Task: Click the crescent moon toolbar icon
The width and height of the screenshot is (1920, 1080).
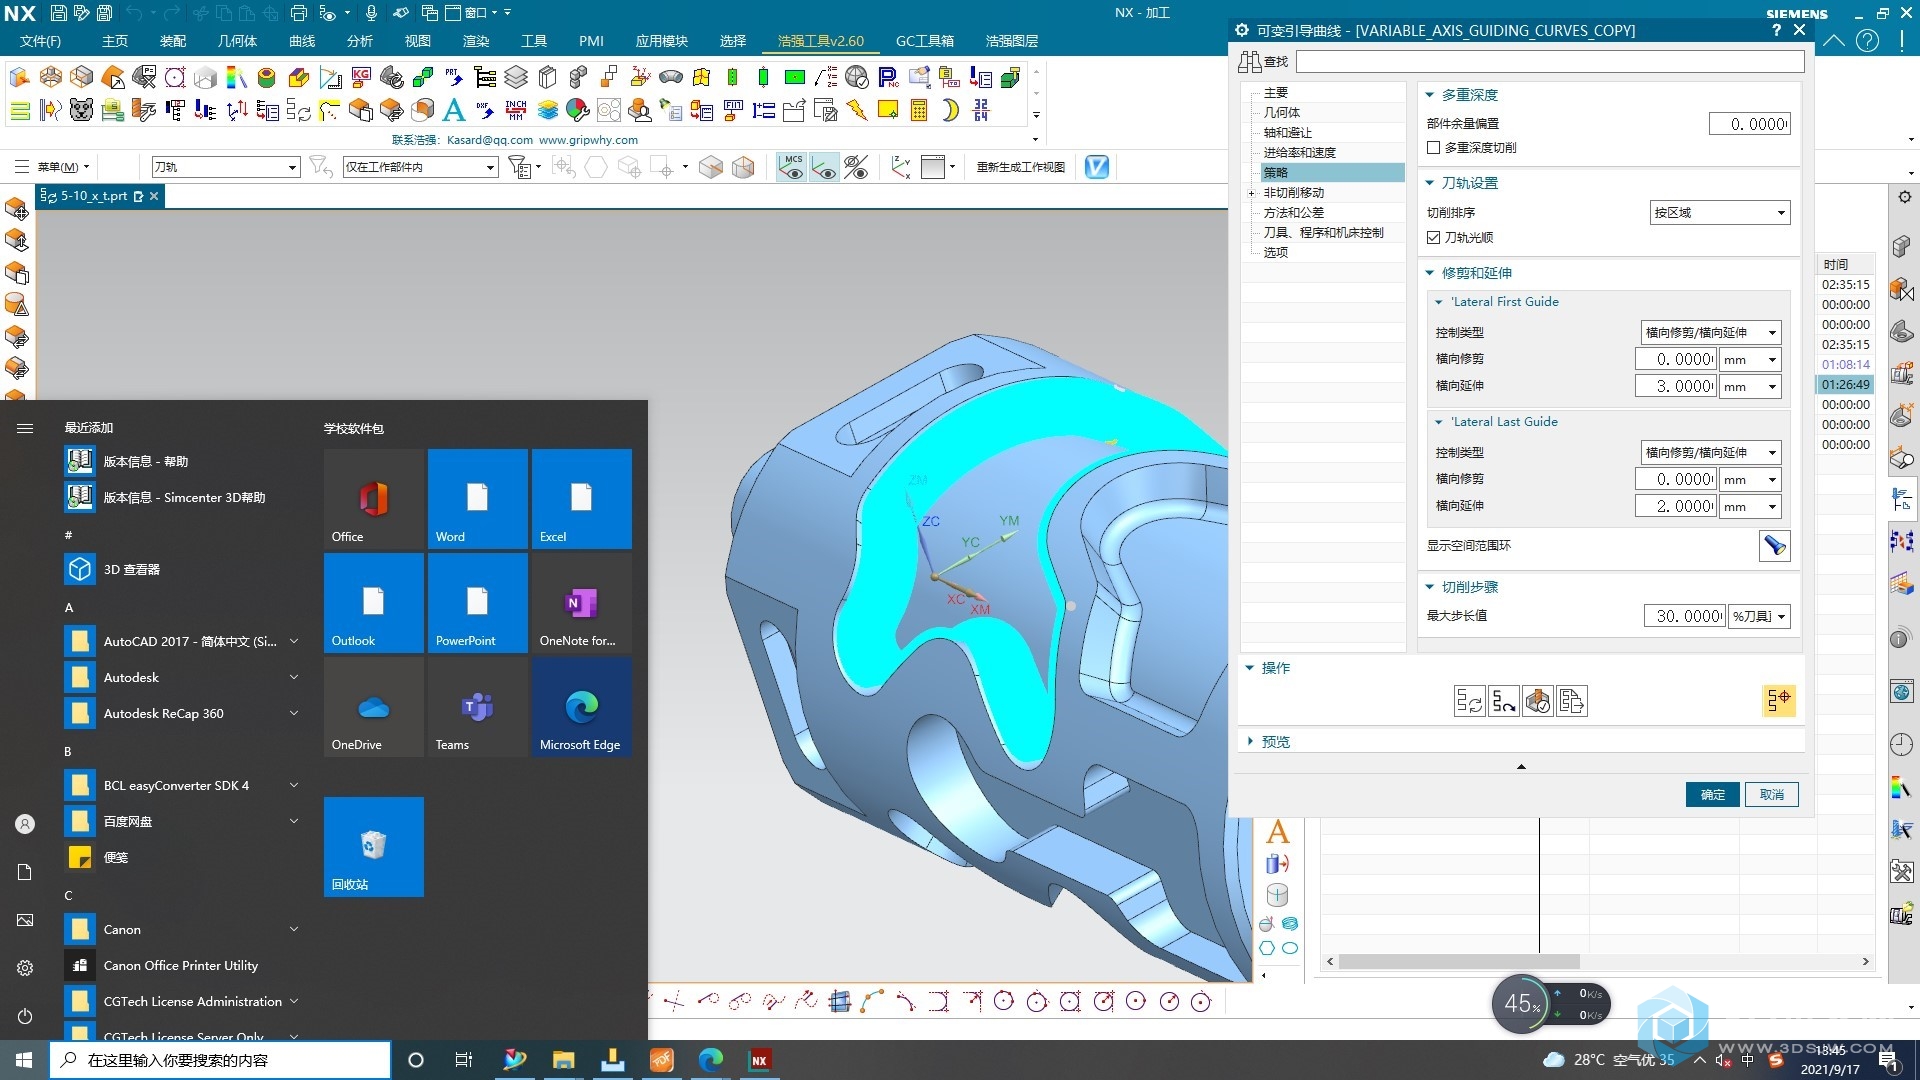Action: click(x=950, y=110)
